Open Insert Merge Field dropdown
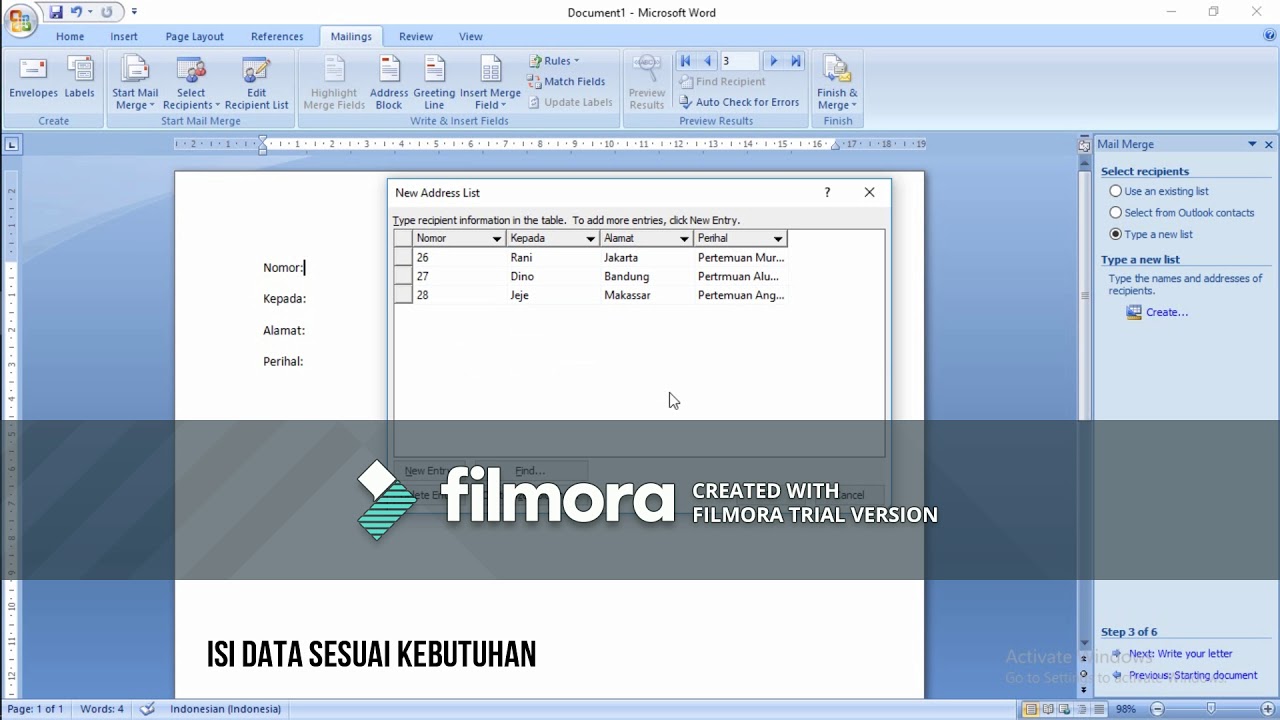Image resolution: width=1280 pixels, height=720 pixels. pos(490,83)
